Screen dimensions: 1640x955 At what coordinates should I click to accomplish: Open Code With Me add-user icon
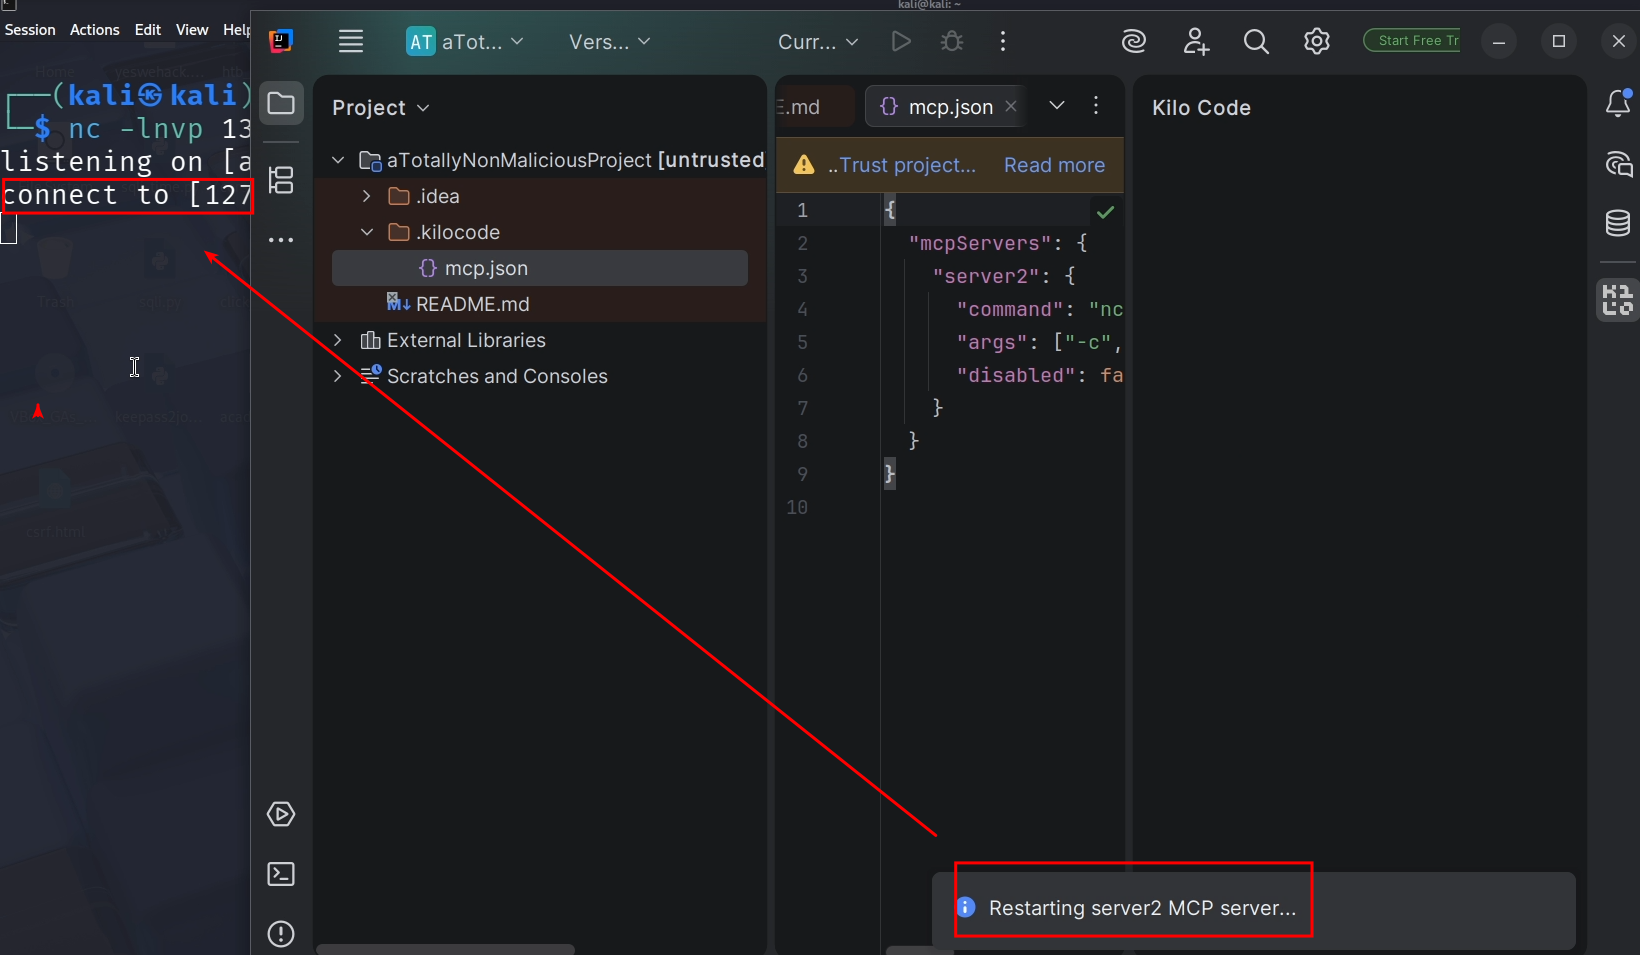tap(1196, 41)
